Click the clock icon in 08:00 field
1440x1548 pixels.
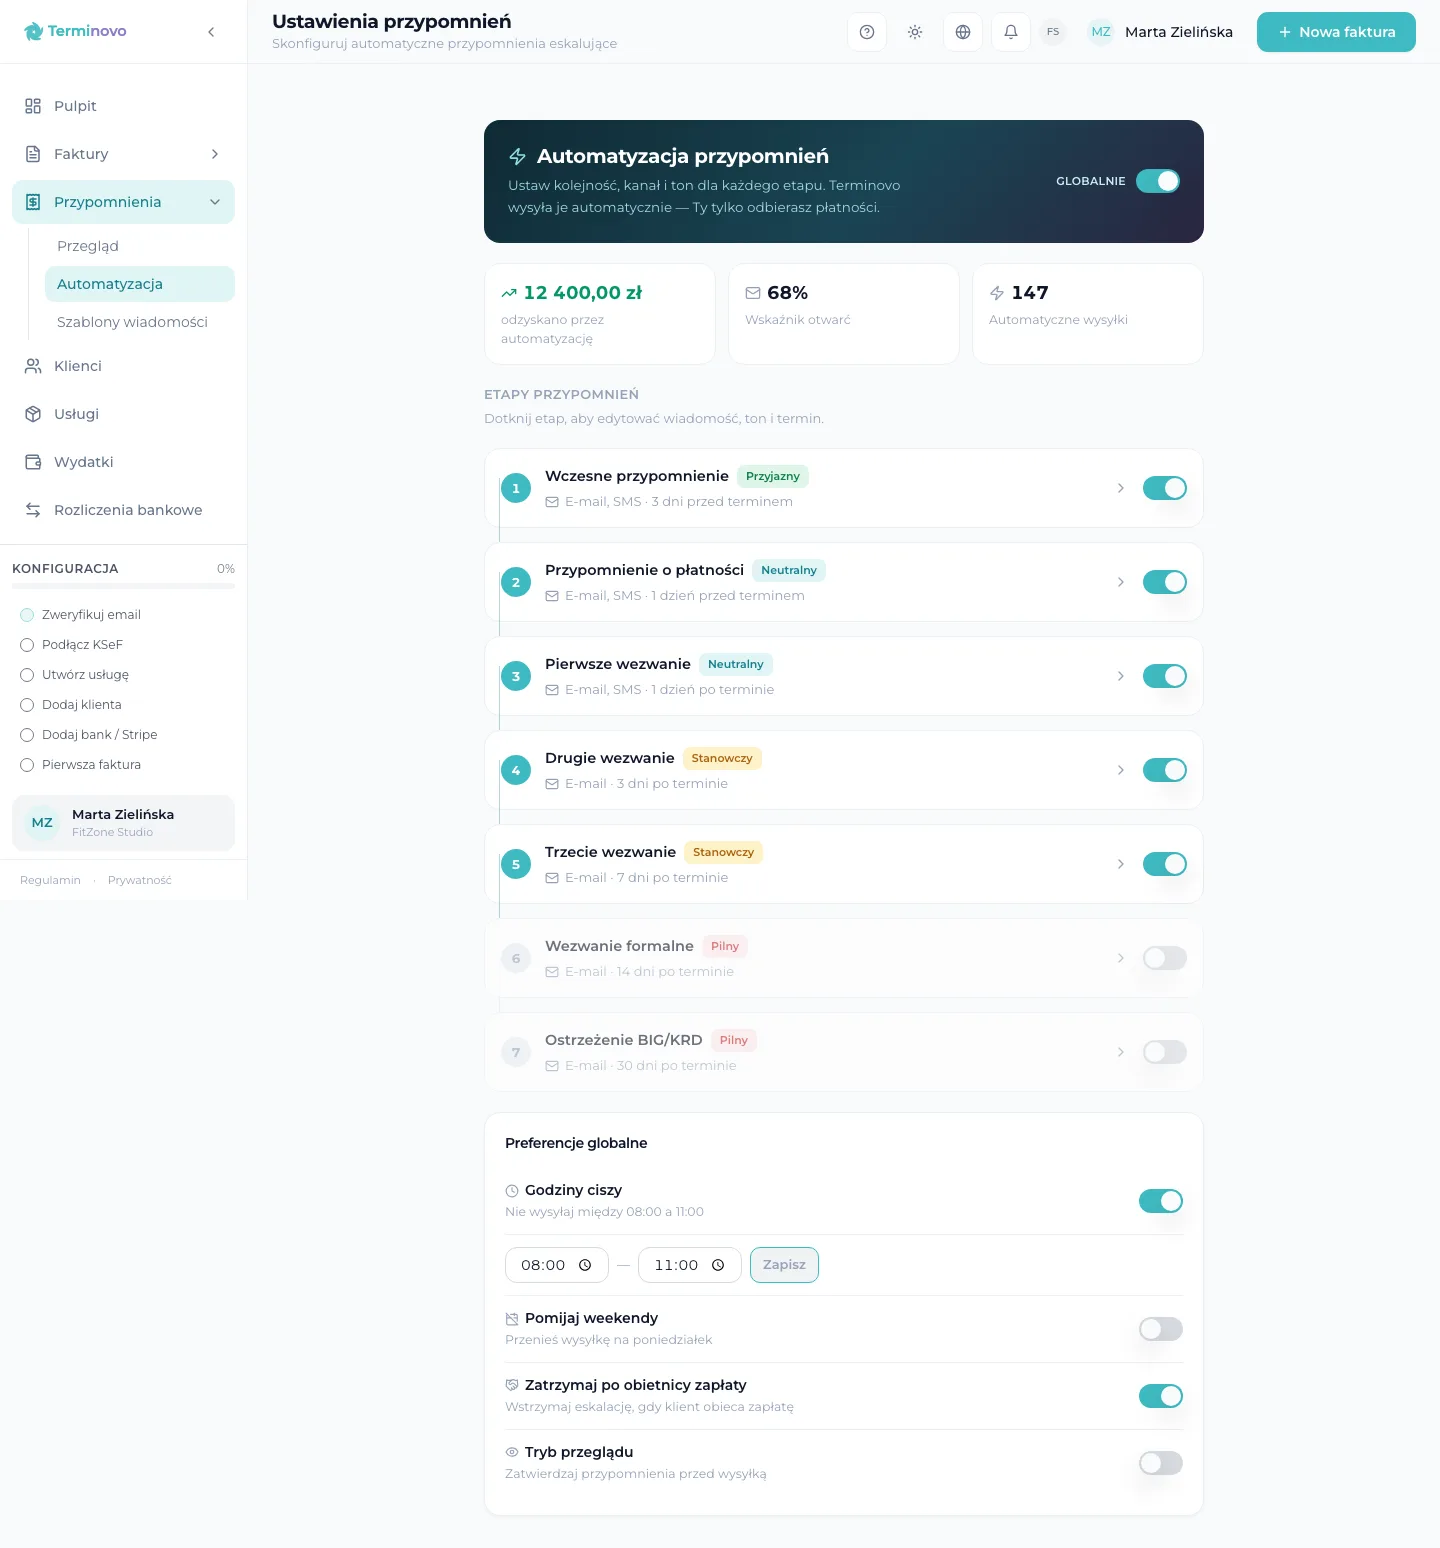(x=585, y=1265)
